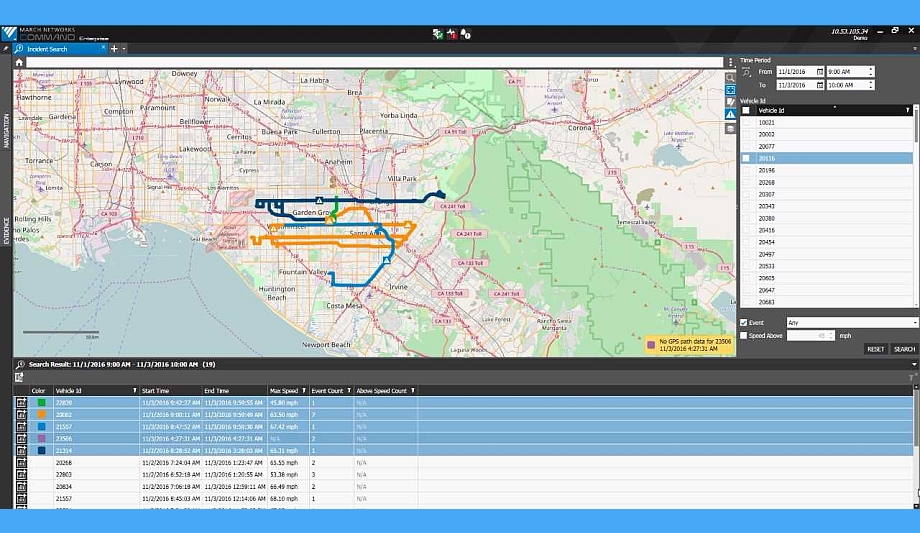
Task: Check the box for vehicle 20077
Action: [746, 146]
